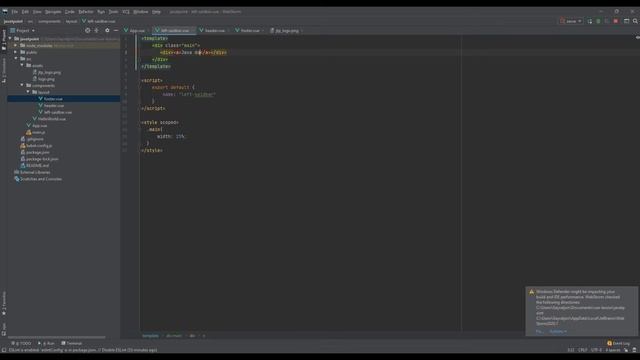Viewport: 640px width, 360px height.
Task: Collapse the javatpoint root folder
Action: point(10,39)
